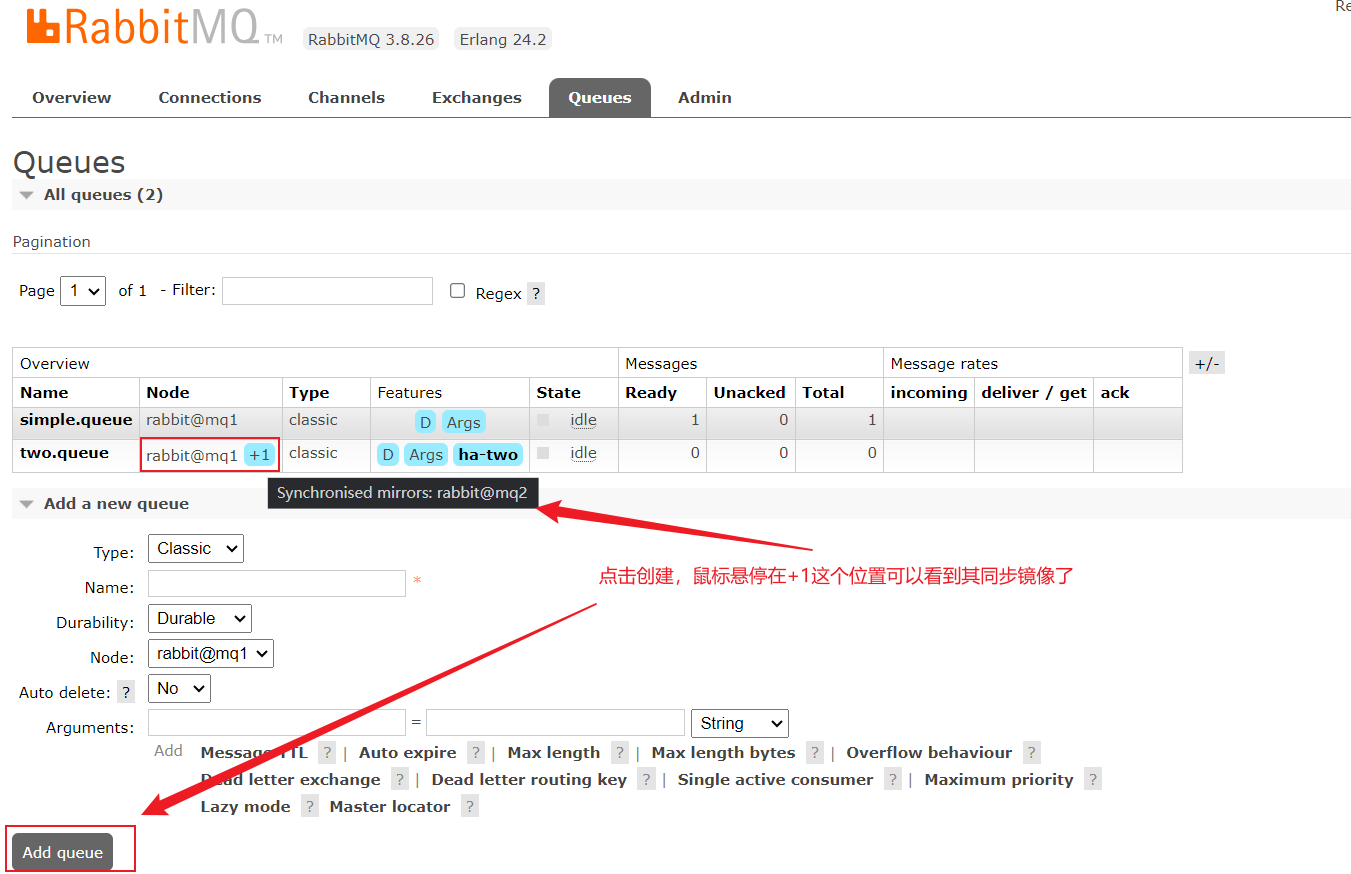
Task: Open the Auto delete help icon
Action: point(126,692)
